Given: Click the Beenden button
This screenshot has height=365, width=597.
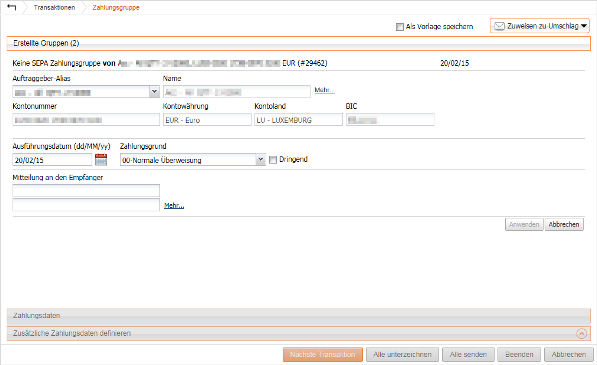Looking at the screenshot, I should click(519, 354).
